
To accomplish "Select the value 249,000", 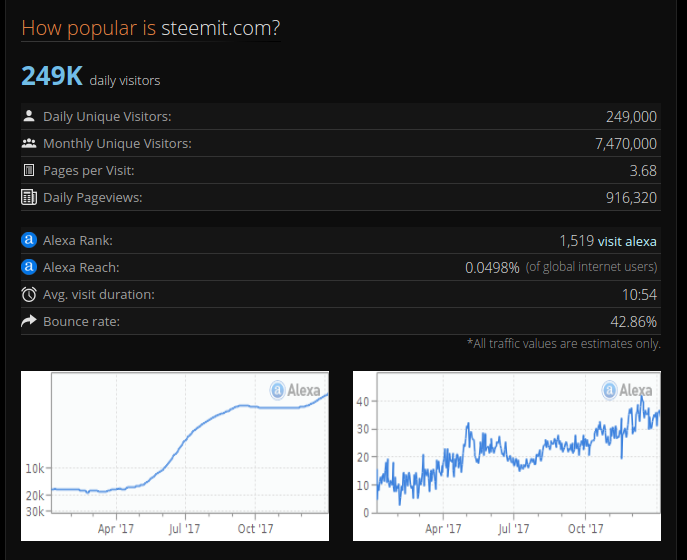I will tap(631, 117).
